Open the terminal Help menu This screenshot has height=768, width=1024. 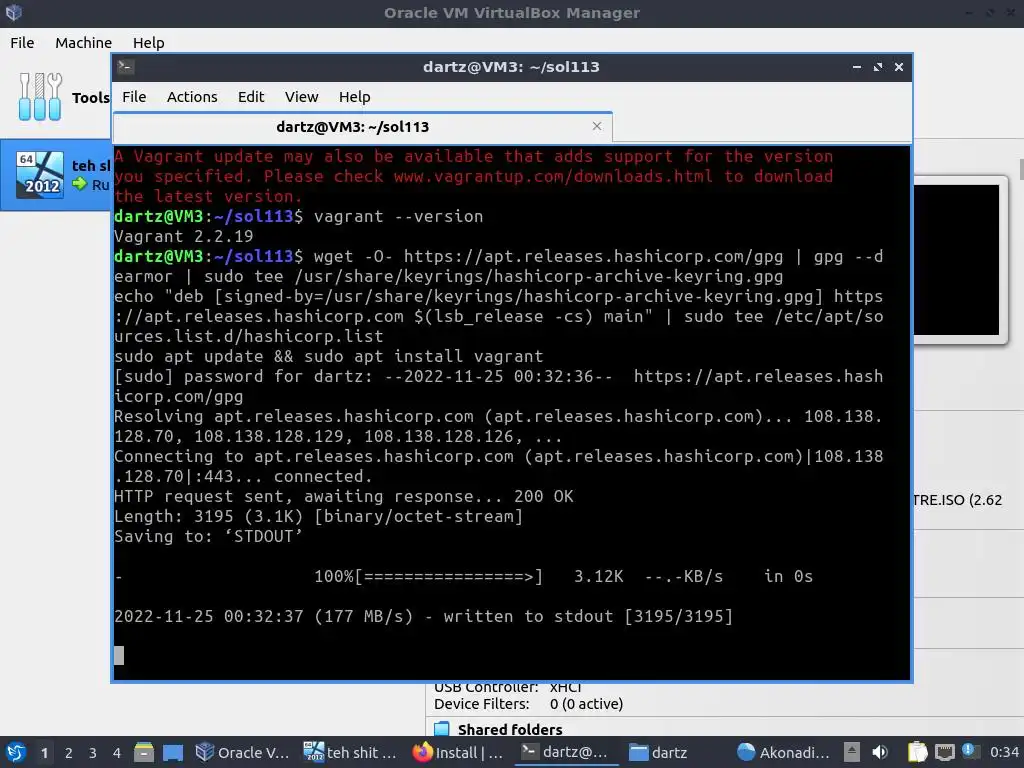[355, 97]
